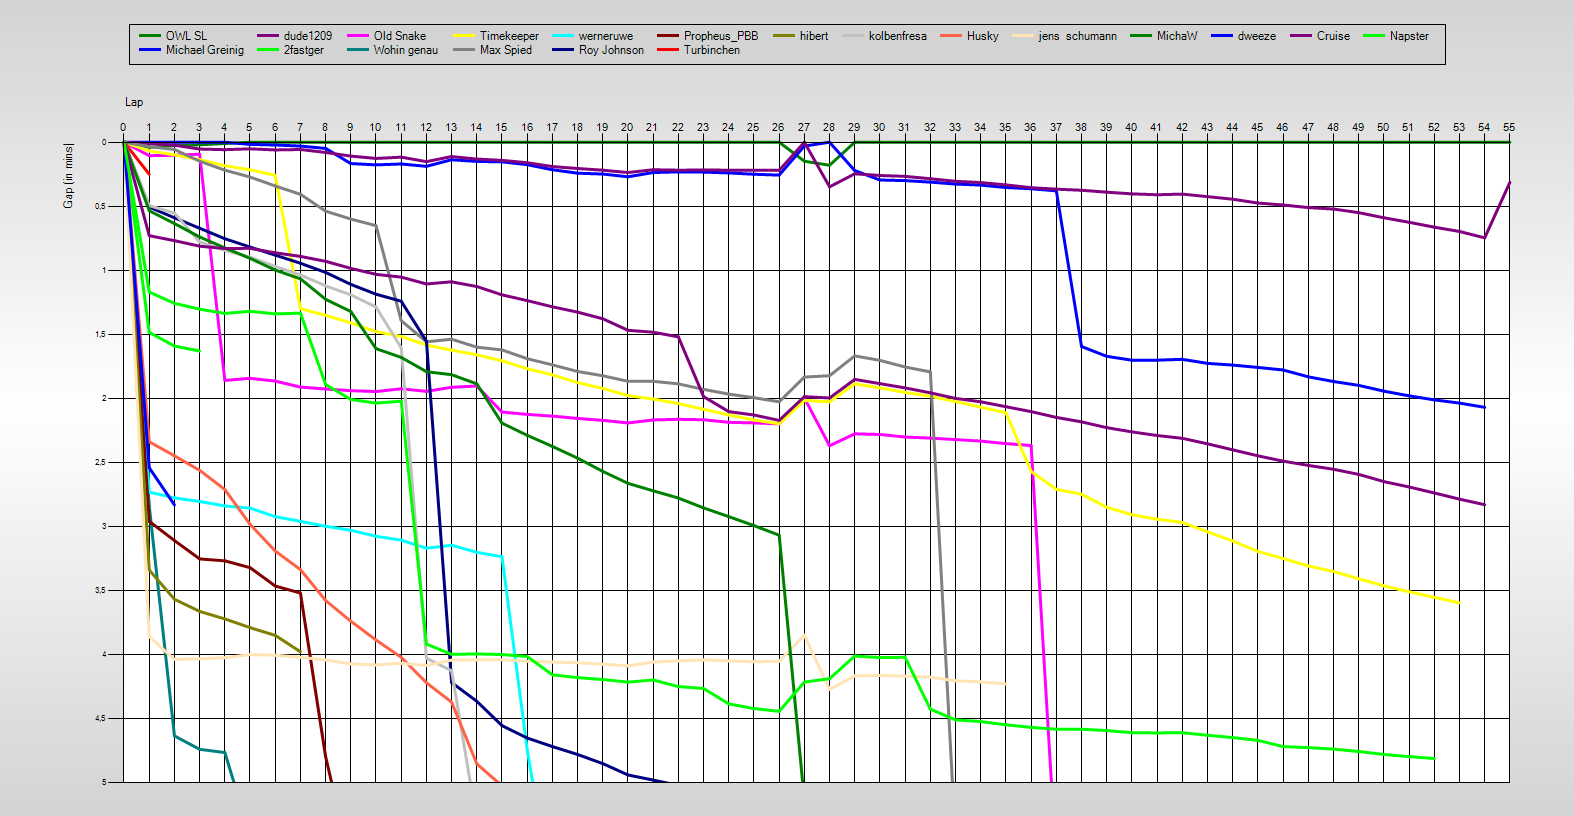Click lap number 44 on axis
The height and width of the screenshot is (816, 1574).
pos(1232,127)
